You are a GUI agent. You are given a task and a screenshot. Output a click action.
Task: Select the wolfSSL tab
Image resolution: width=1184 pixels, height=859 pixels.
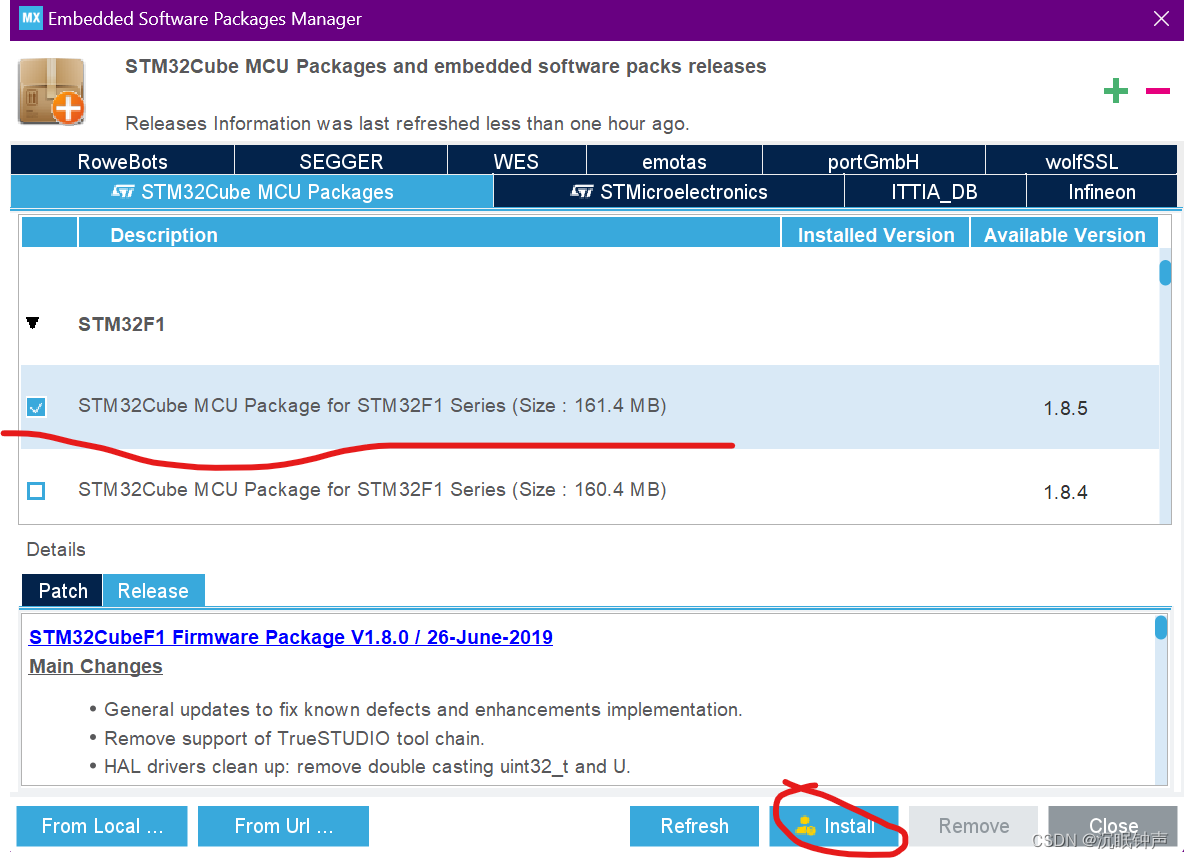pos(1081,161)
